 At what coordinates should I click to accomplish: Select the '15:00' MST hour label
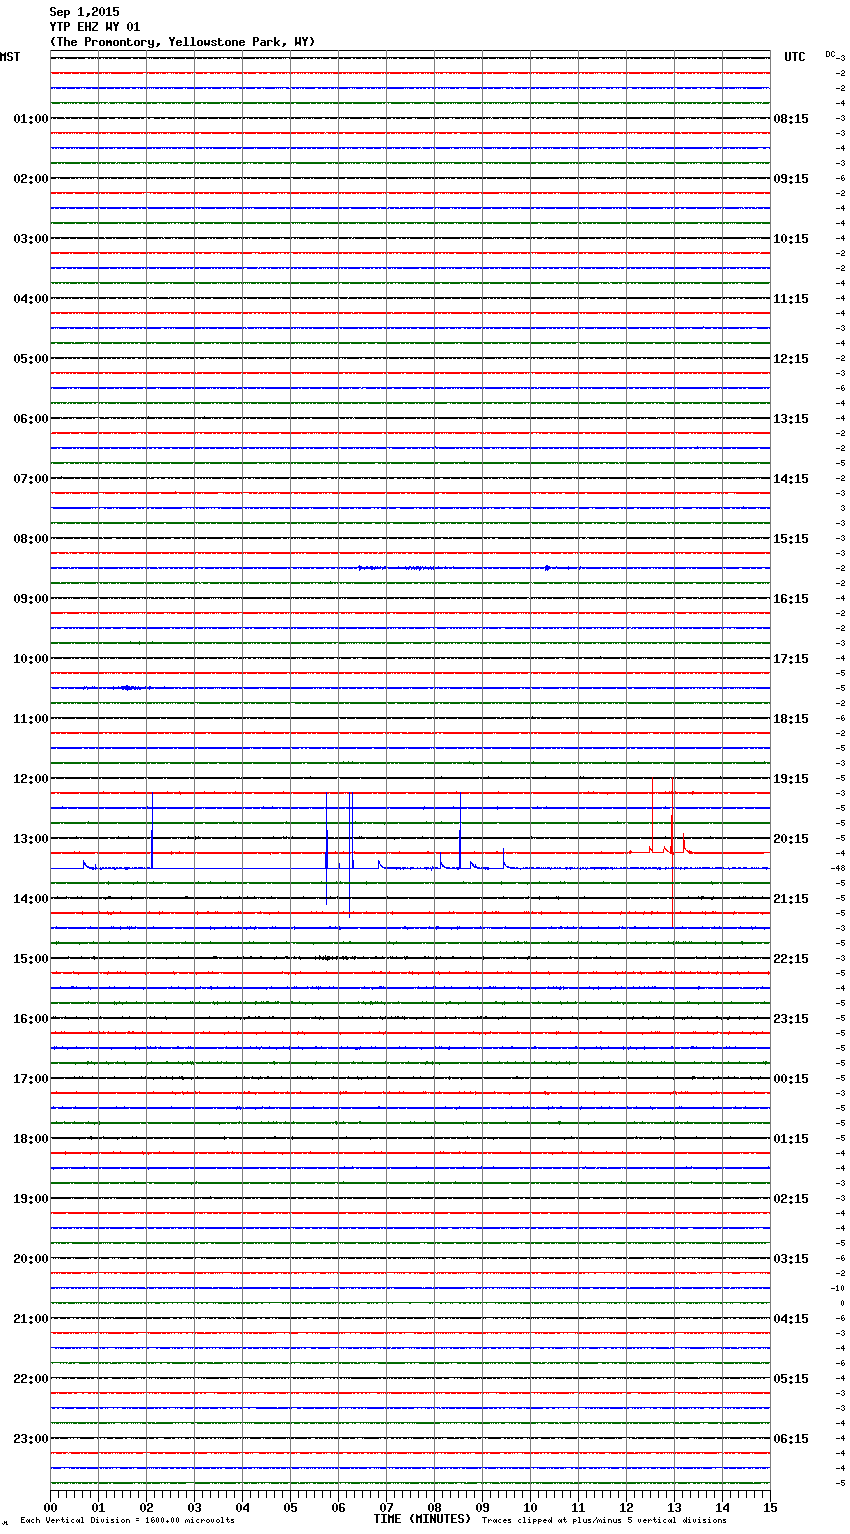(31, 959)
